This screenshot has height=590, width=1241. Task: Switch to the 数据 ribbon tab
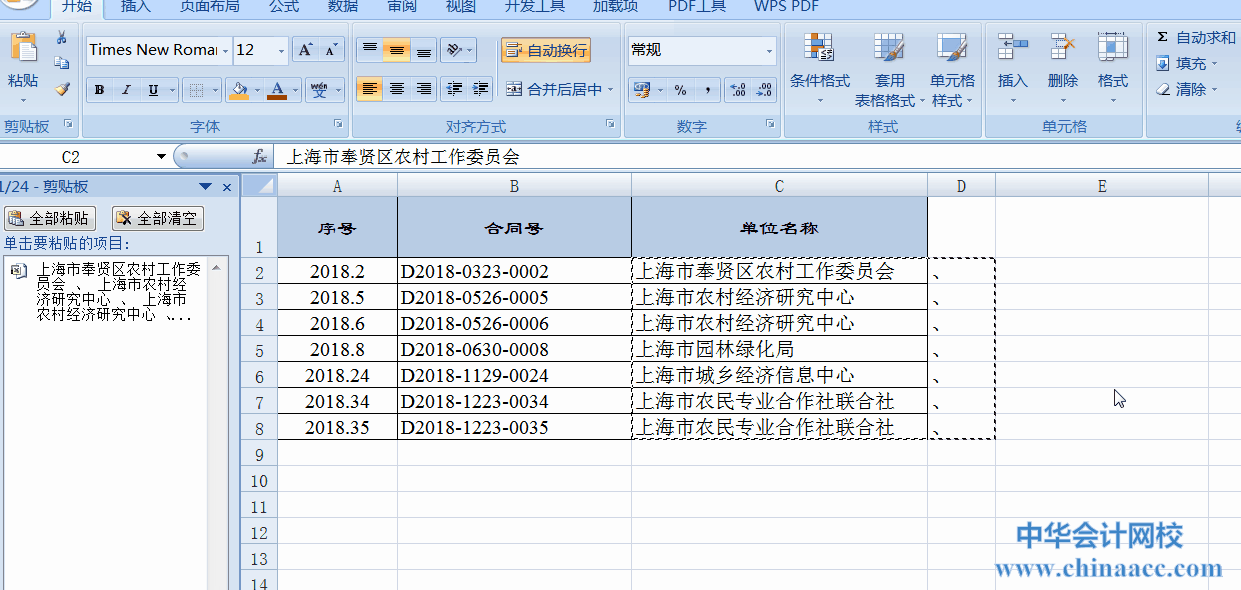click(343, 7)
